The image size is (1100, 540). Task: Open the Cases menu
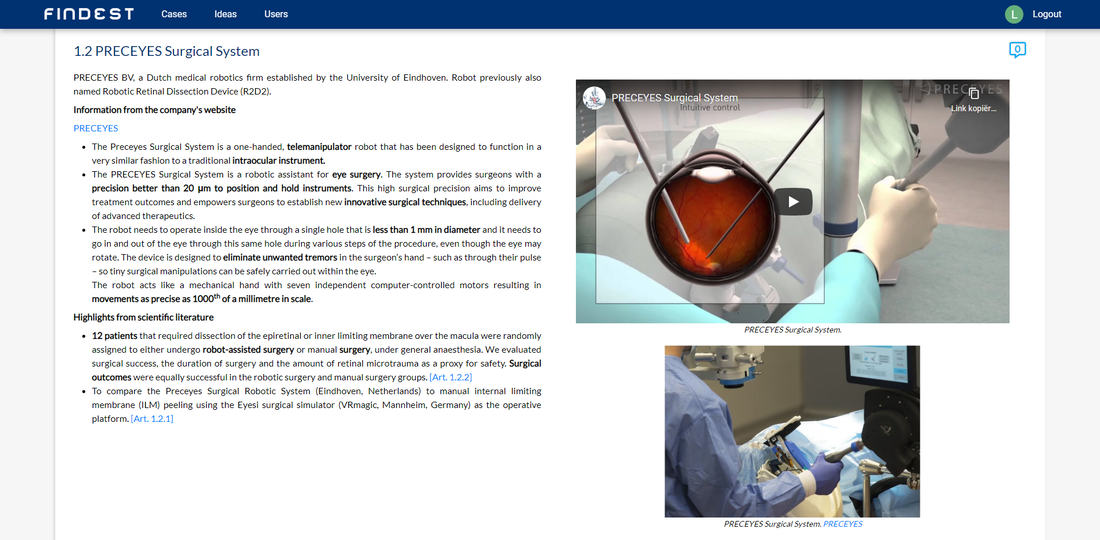coord(174,14)
